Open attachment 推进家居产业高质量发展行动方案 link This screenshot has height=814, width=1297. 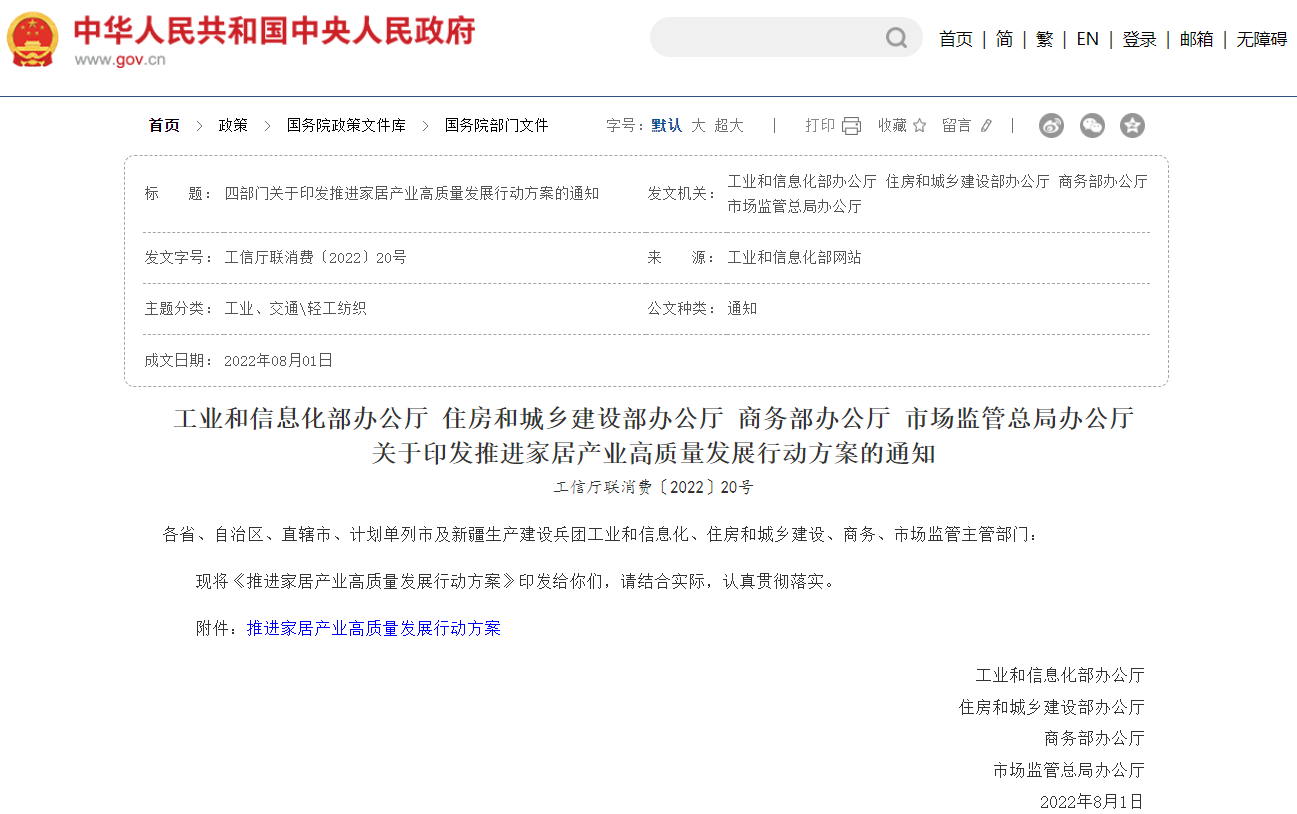pyautogui.click(x=374, y=628)
